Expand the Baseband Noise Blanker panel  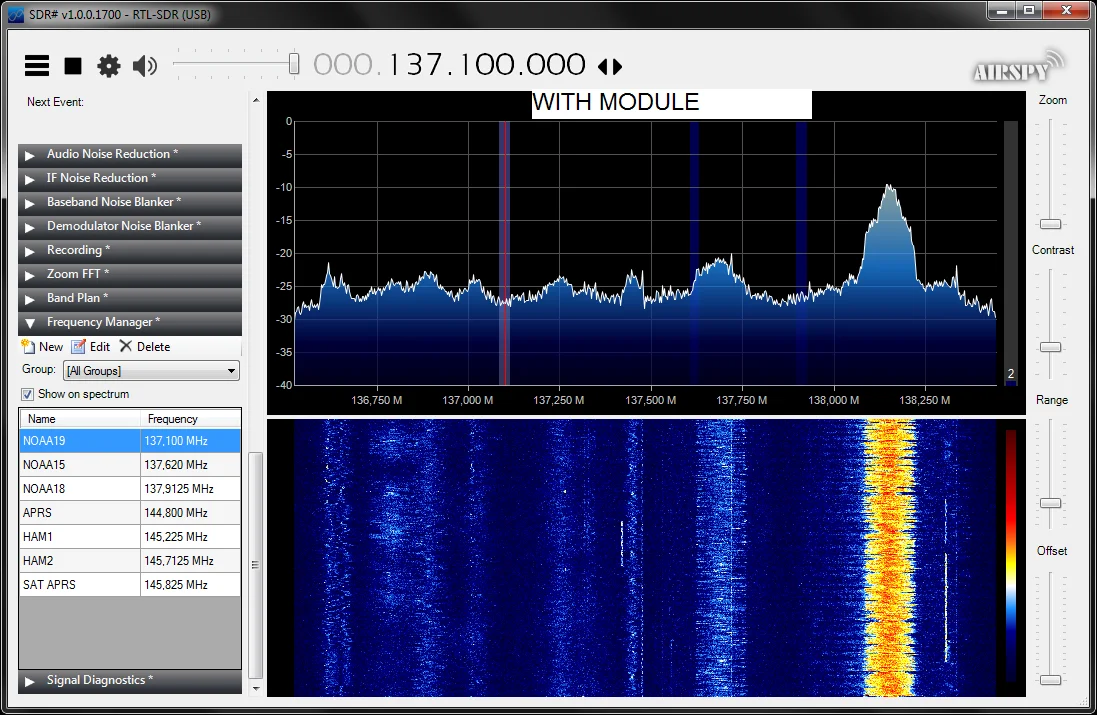130,201
